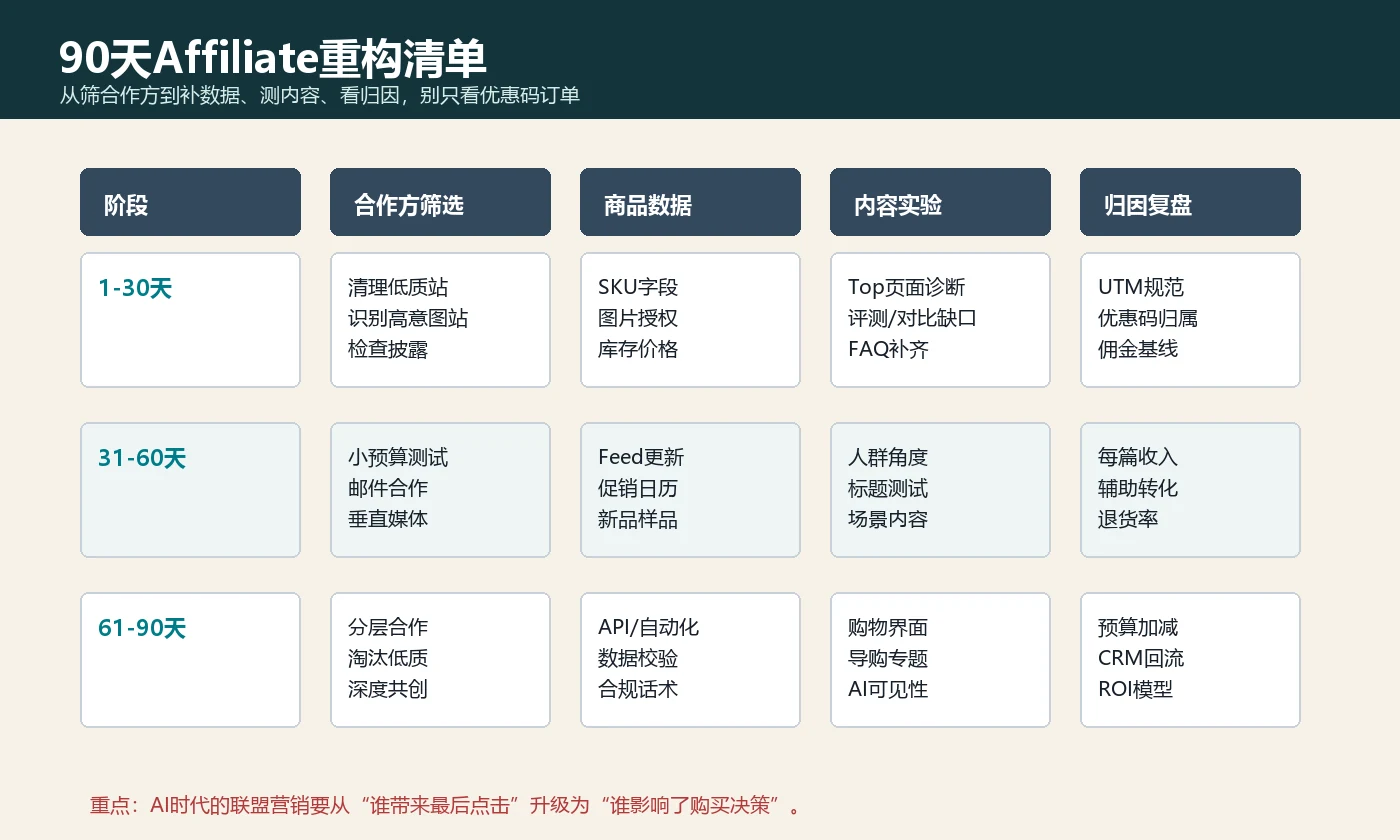
Task: Click the text 场景内容
Action: pos(888,519)
